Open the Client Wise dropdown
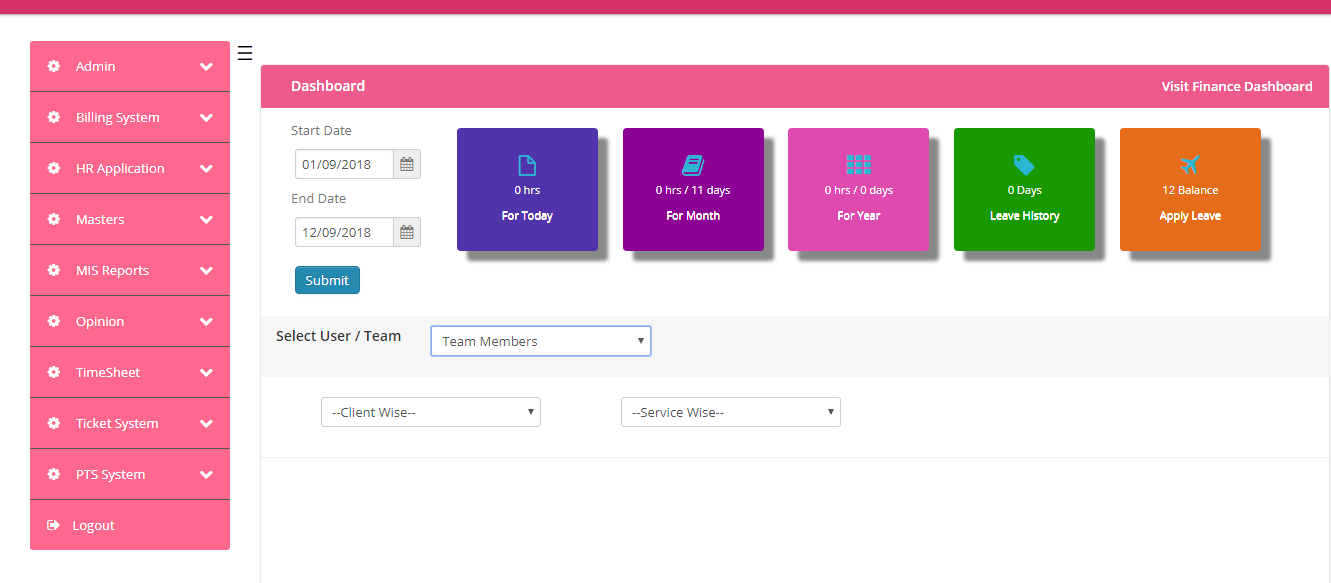Viewport: 1331px width, 583px height. [x=430, y=412]
